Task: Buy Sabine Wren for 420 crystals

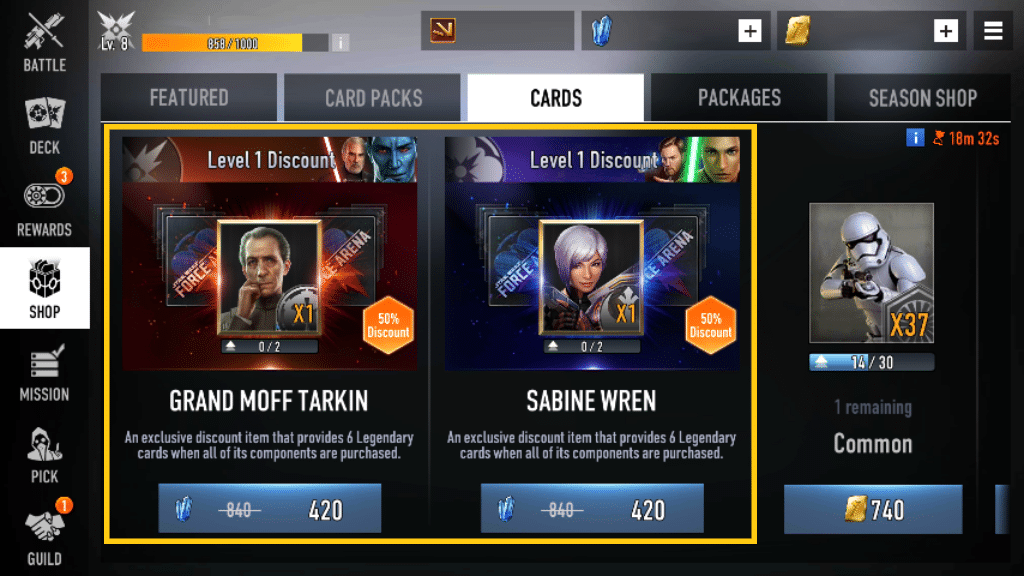Action: tap(592, 509)
